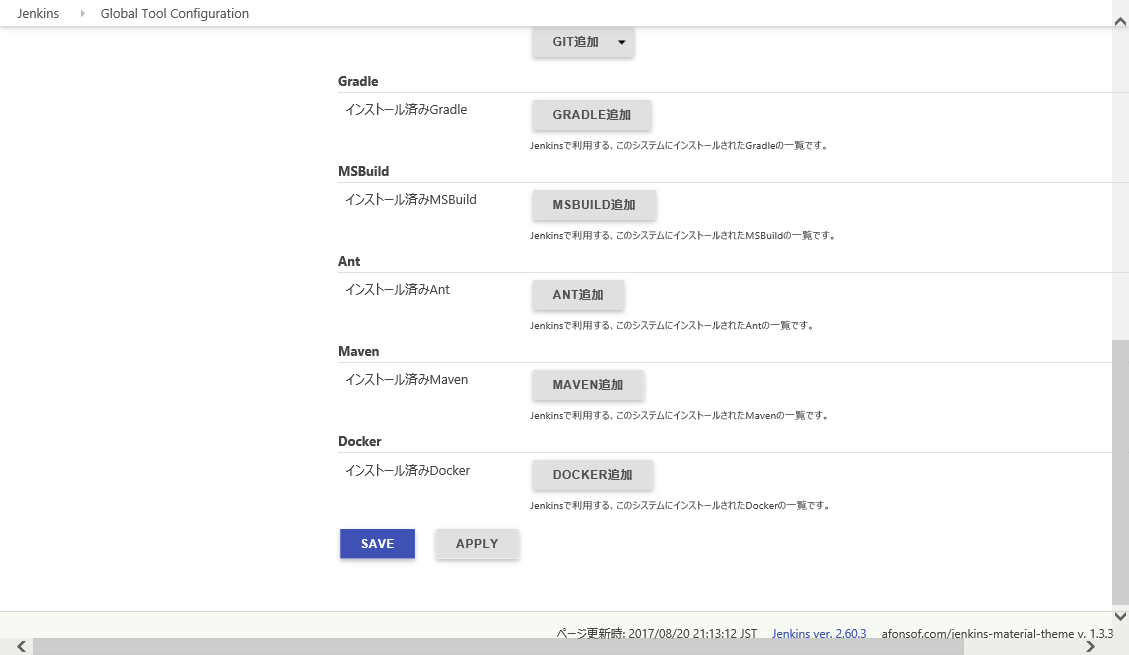1129x655 pixels.
Task: Click the MSBuildの一覧です description text
Action: tap(683, 235)
